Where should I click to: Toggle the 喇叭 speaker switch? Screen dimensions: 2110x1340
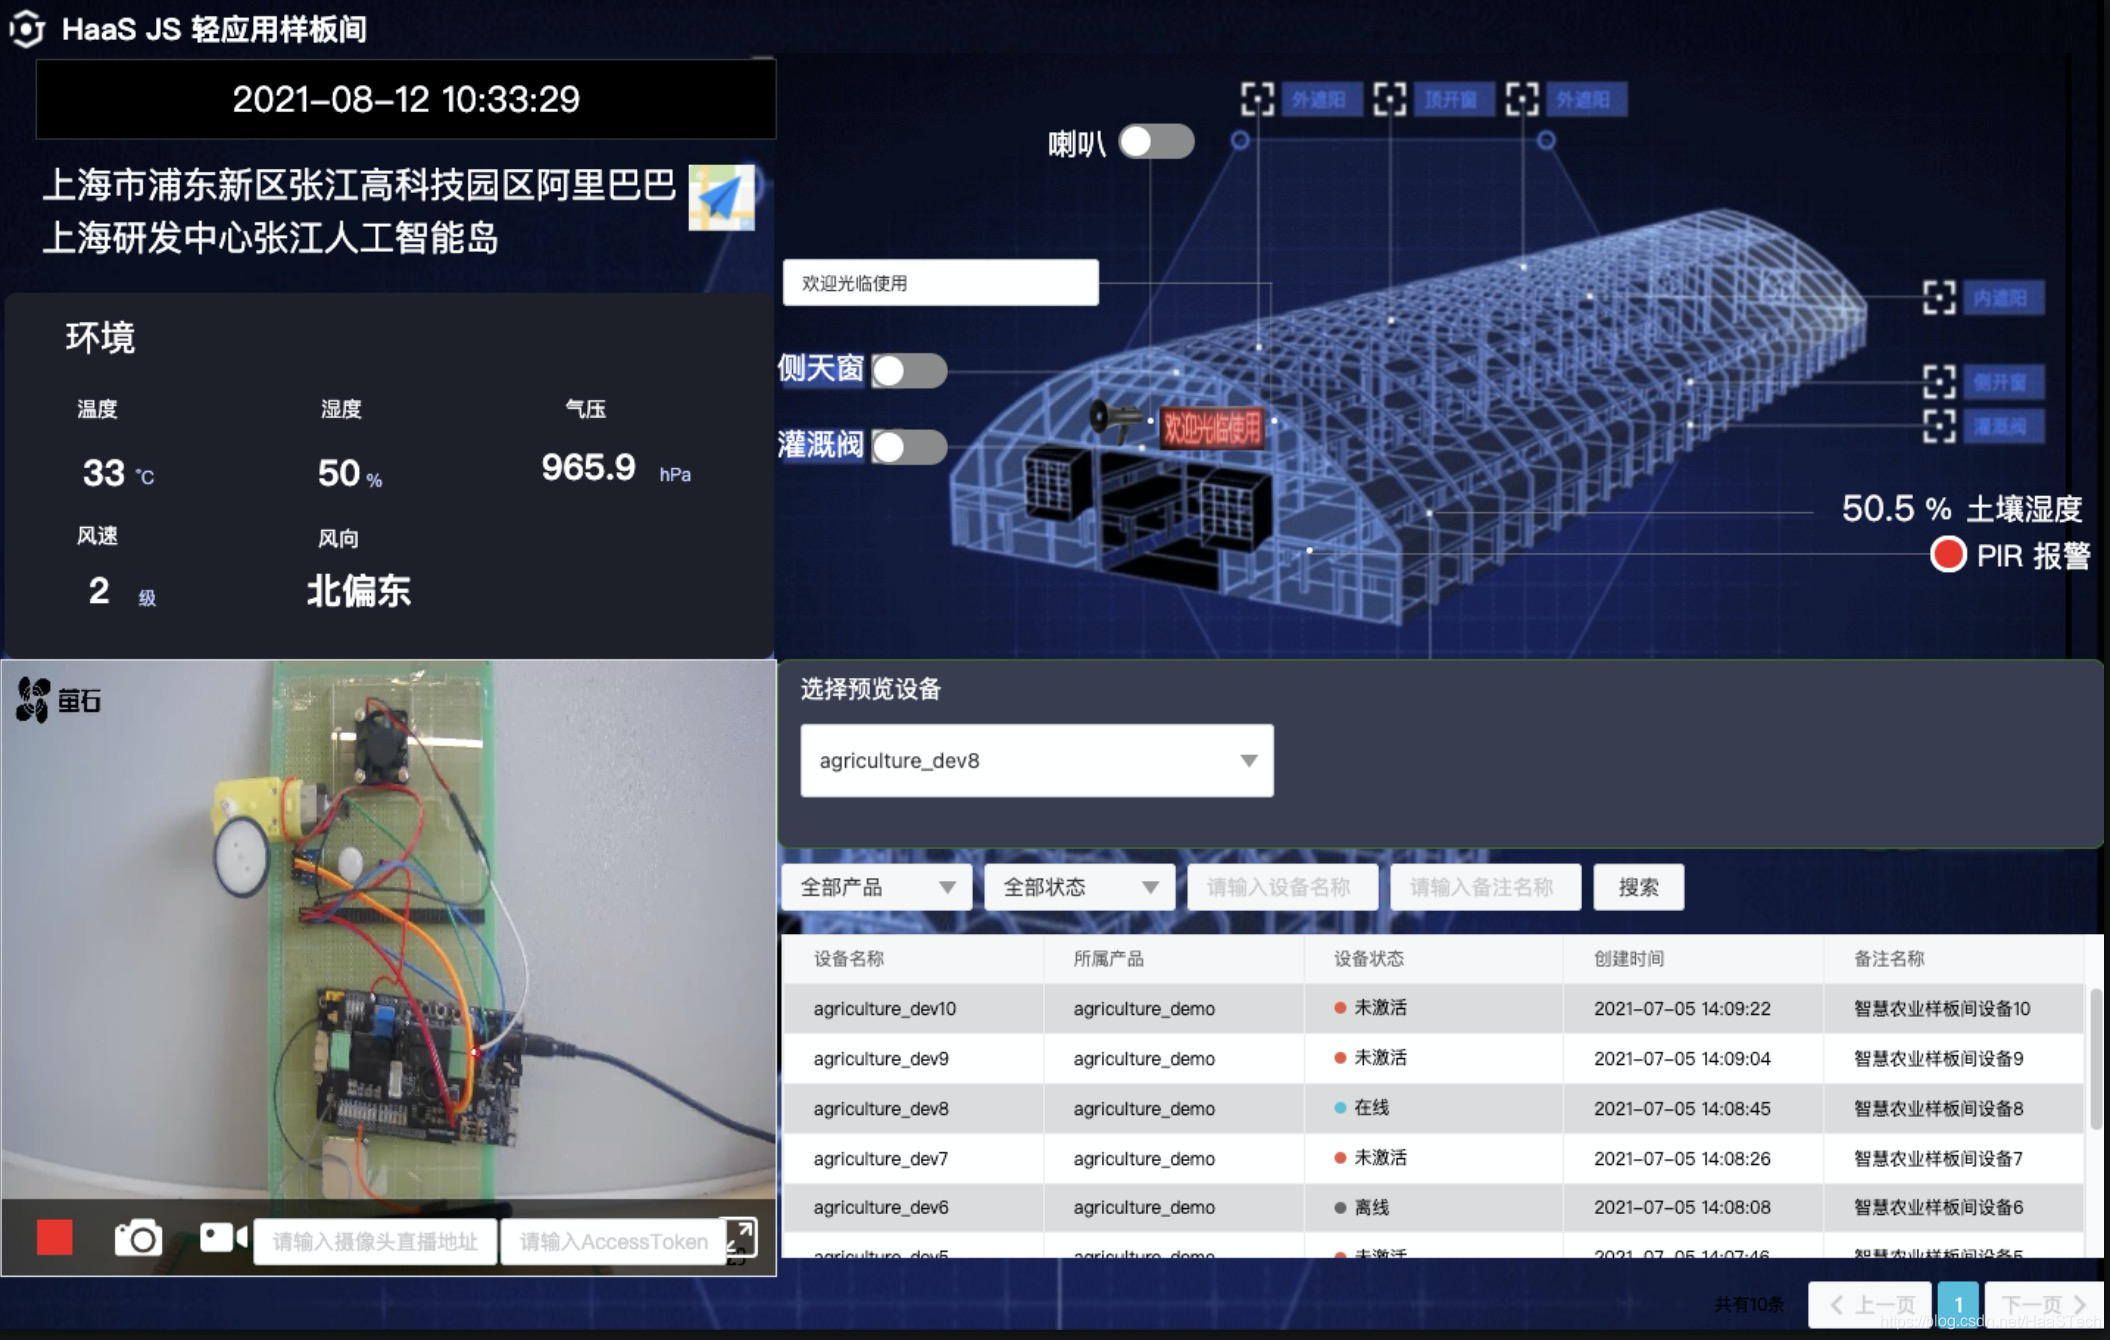pos(1155,142)
